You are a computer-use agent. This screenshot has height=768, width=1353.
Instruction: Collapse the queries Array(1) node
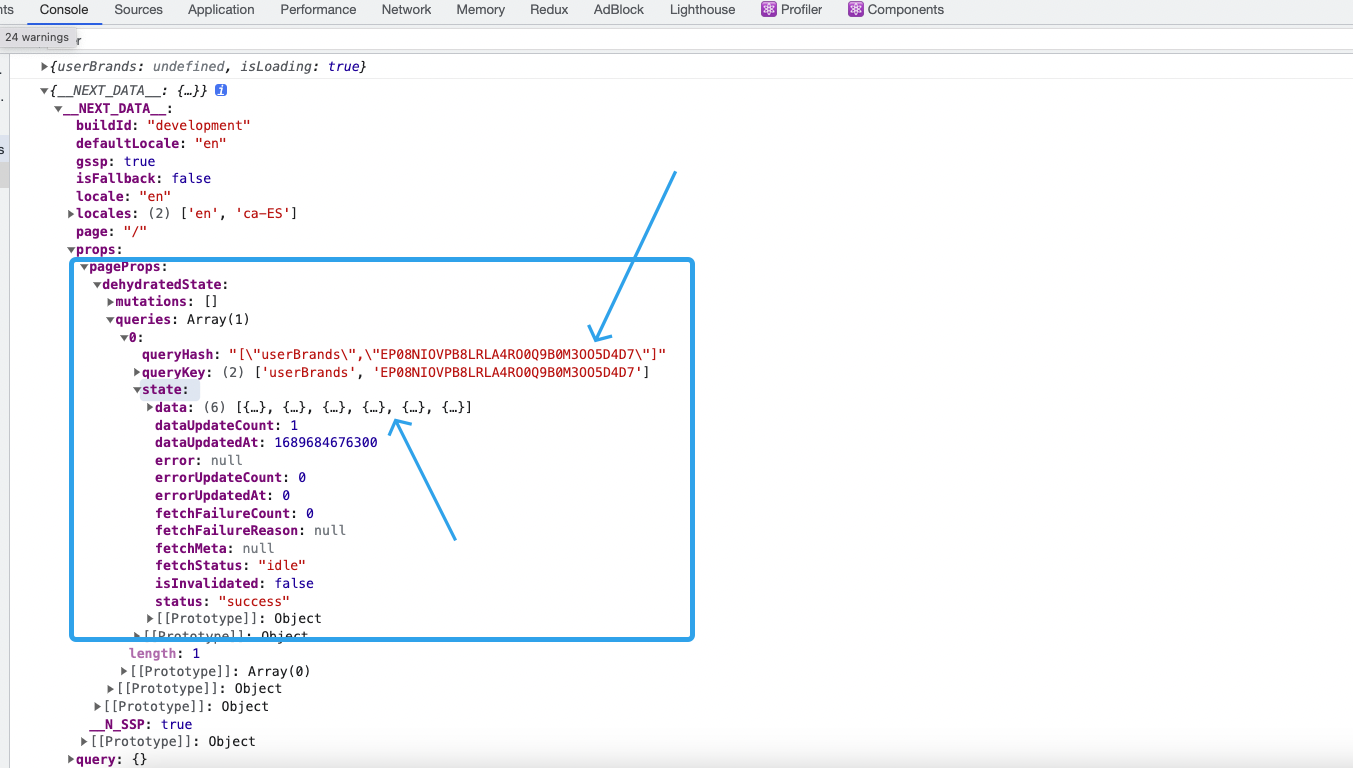coord(110,320)
